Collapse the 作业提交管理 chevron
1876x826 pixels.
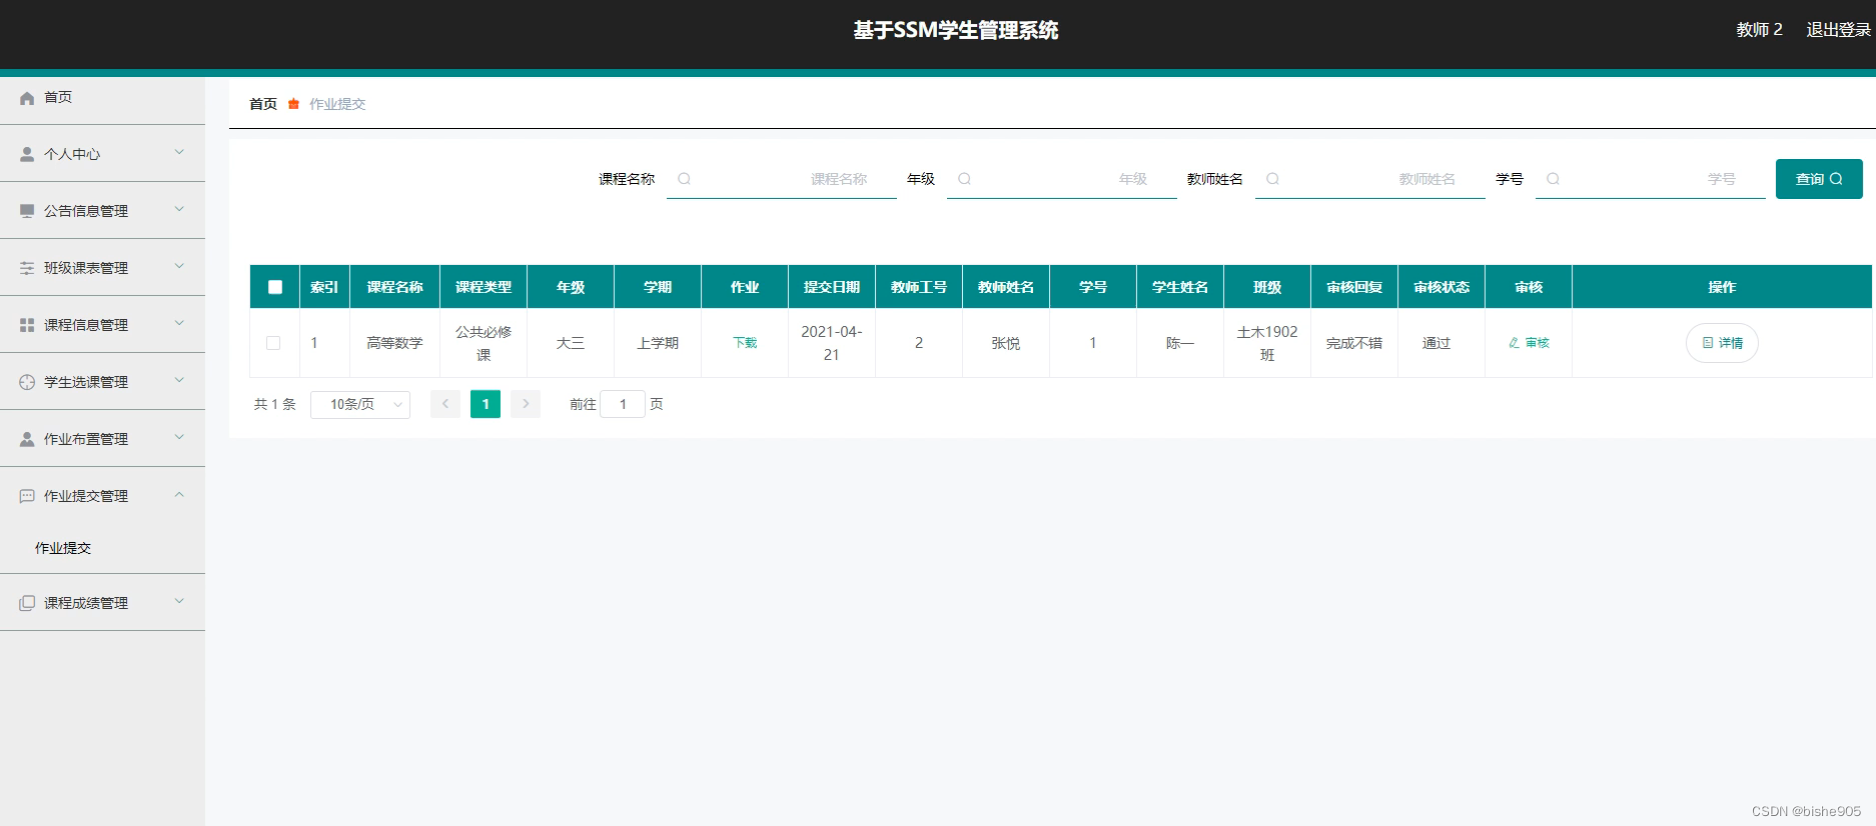click(180, 494)
